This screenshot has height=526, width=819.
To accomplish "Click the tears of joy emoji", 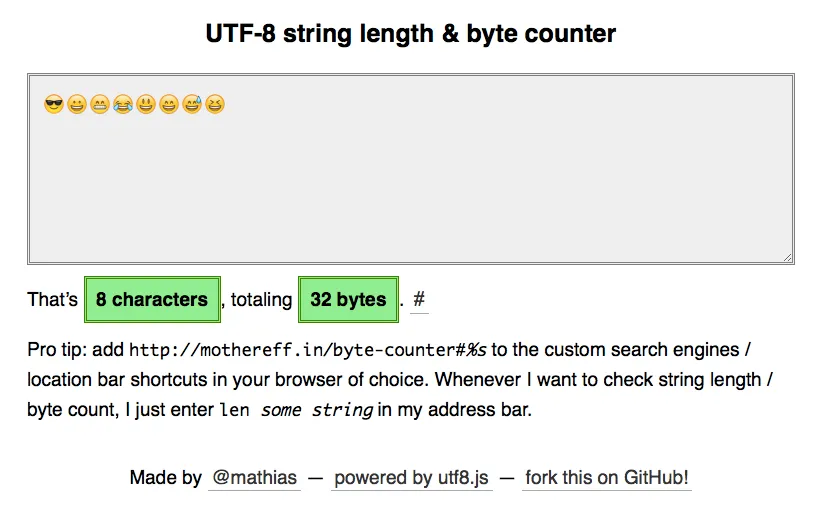I will pyautogui.click(x=123, y=104).
